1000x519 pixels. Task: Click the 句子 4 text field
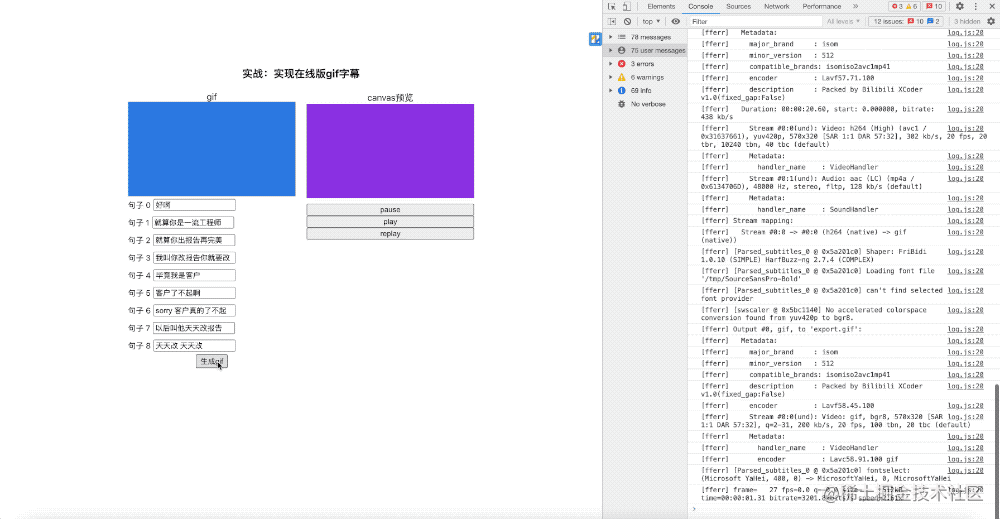(x=194, y=275)
